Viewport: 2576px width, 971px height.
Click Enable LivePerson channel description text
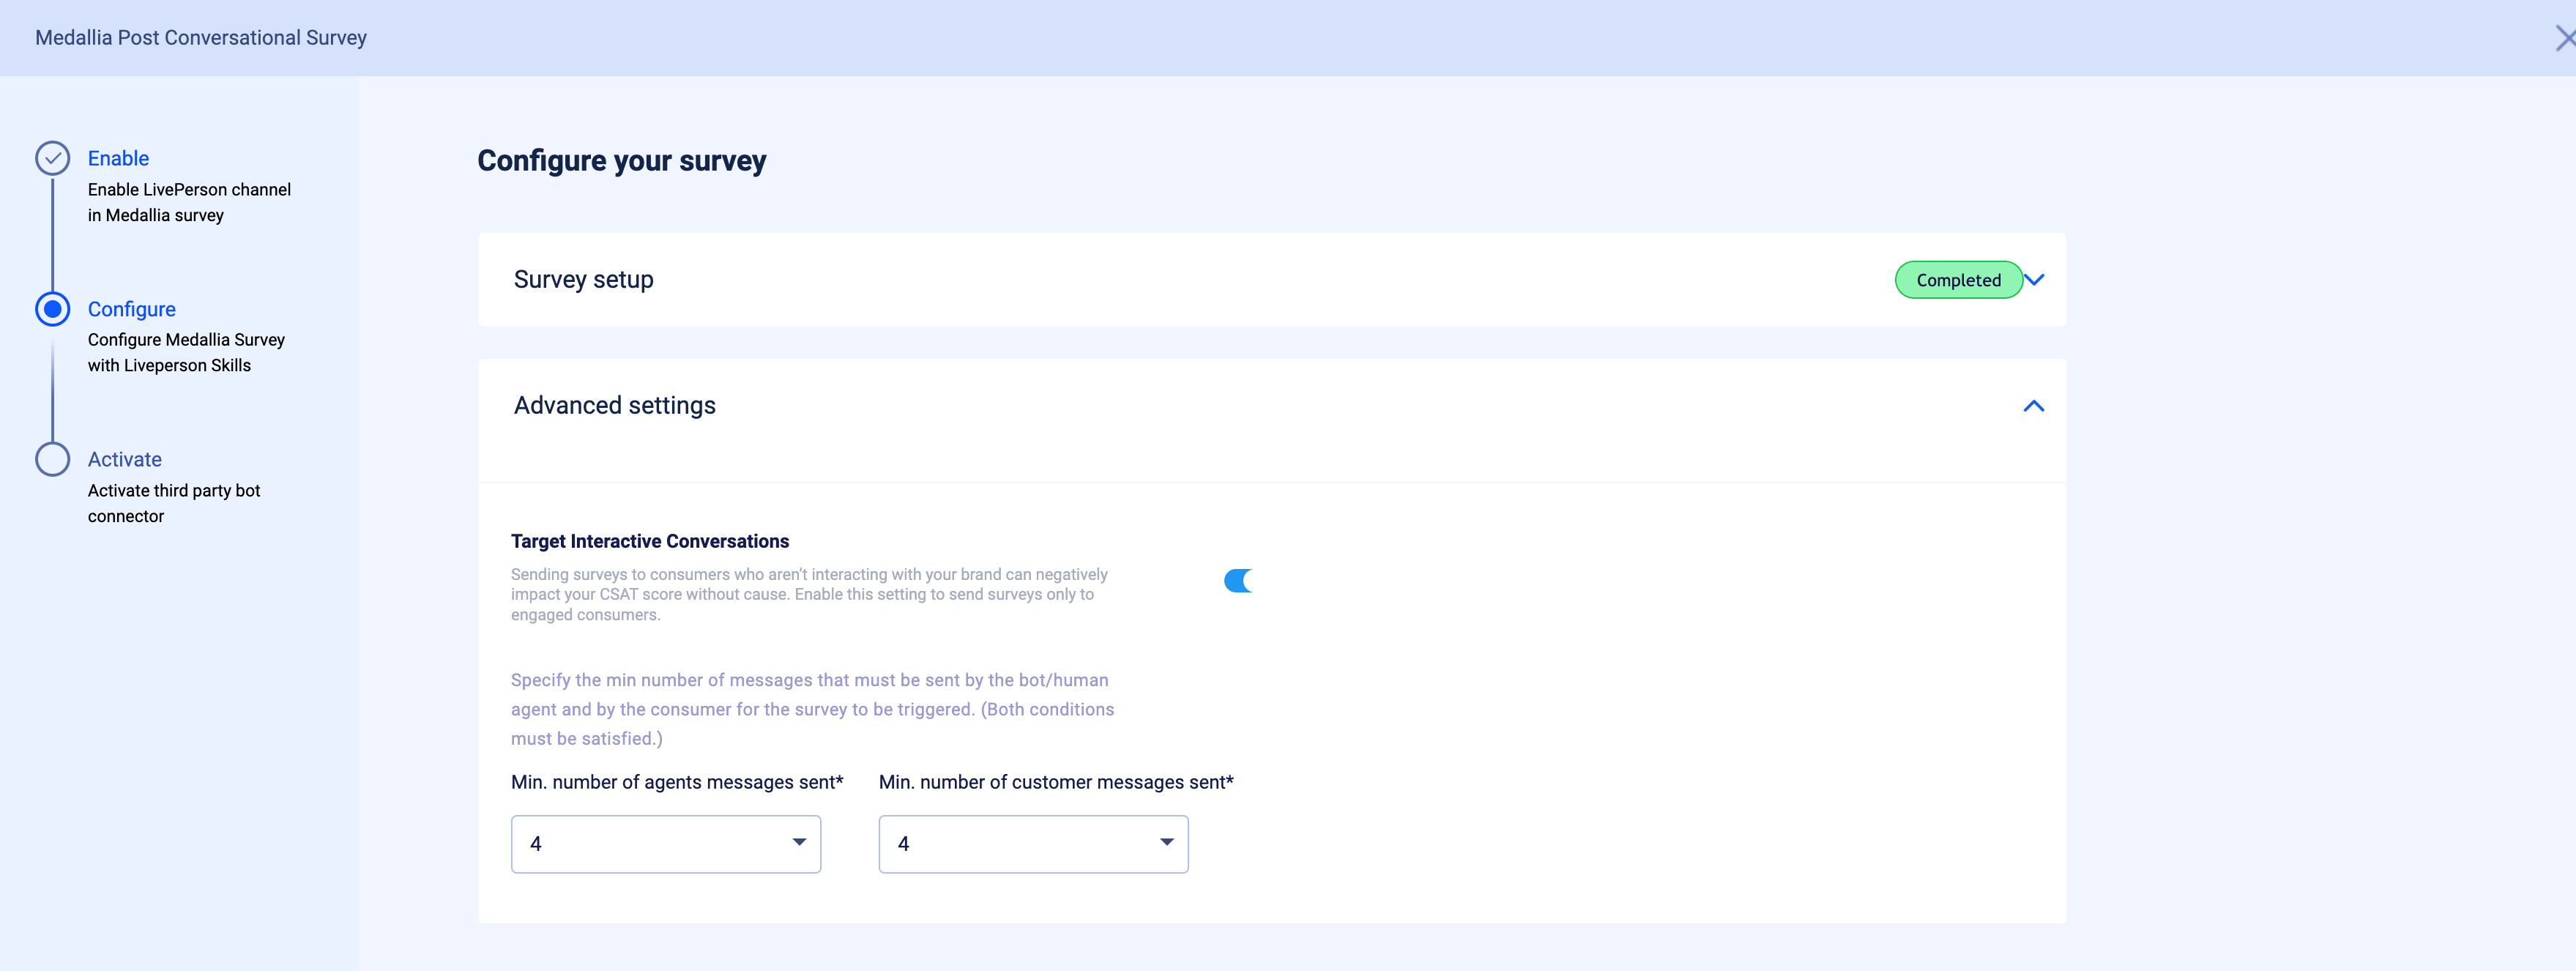189,202
